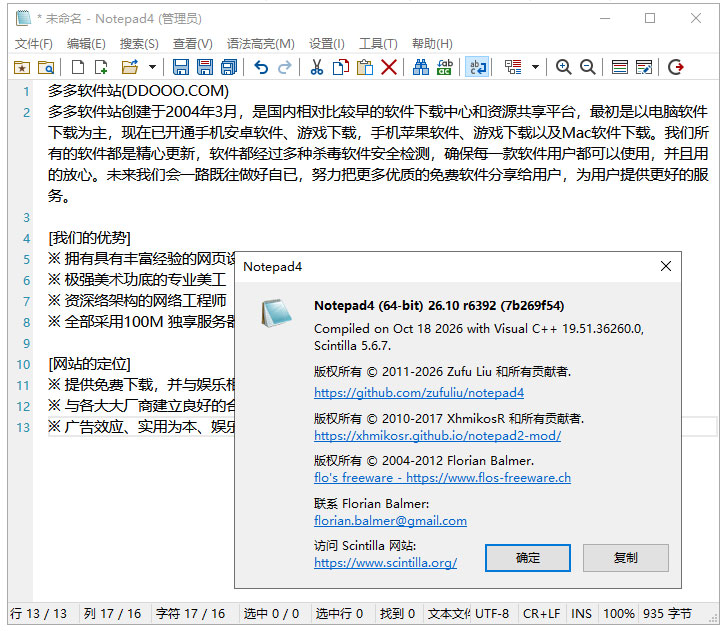Click line number 4 in the margin
728x631 pixels.
point(26,239)
